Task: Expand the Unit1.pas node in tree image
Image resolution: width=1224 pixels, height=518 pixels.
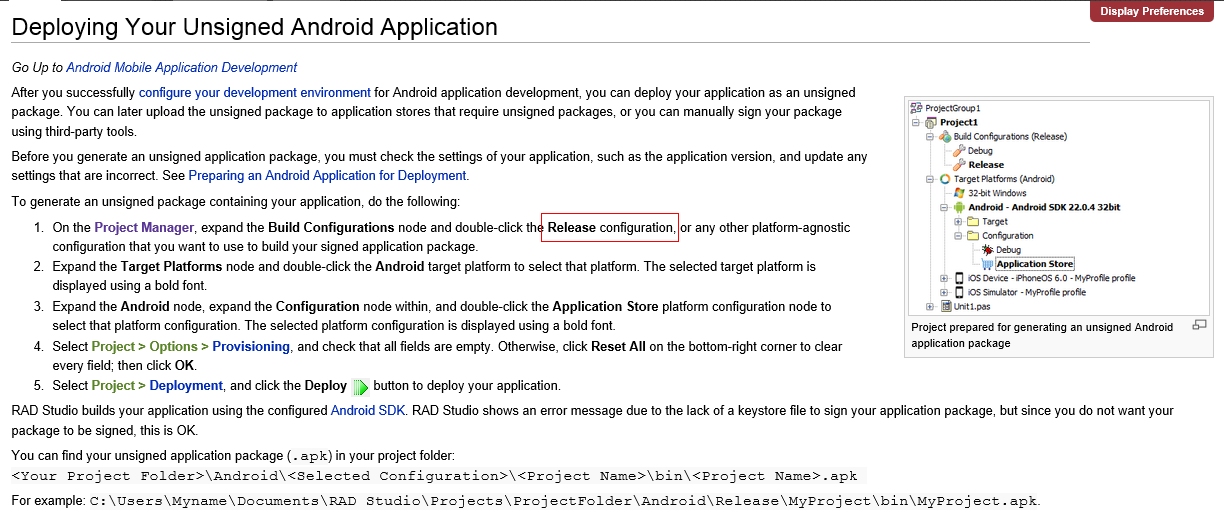Action: tap(929, 306)
